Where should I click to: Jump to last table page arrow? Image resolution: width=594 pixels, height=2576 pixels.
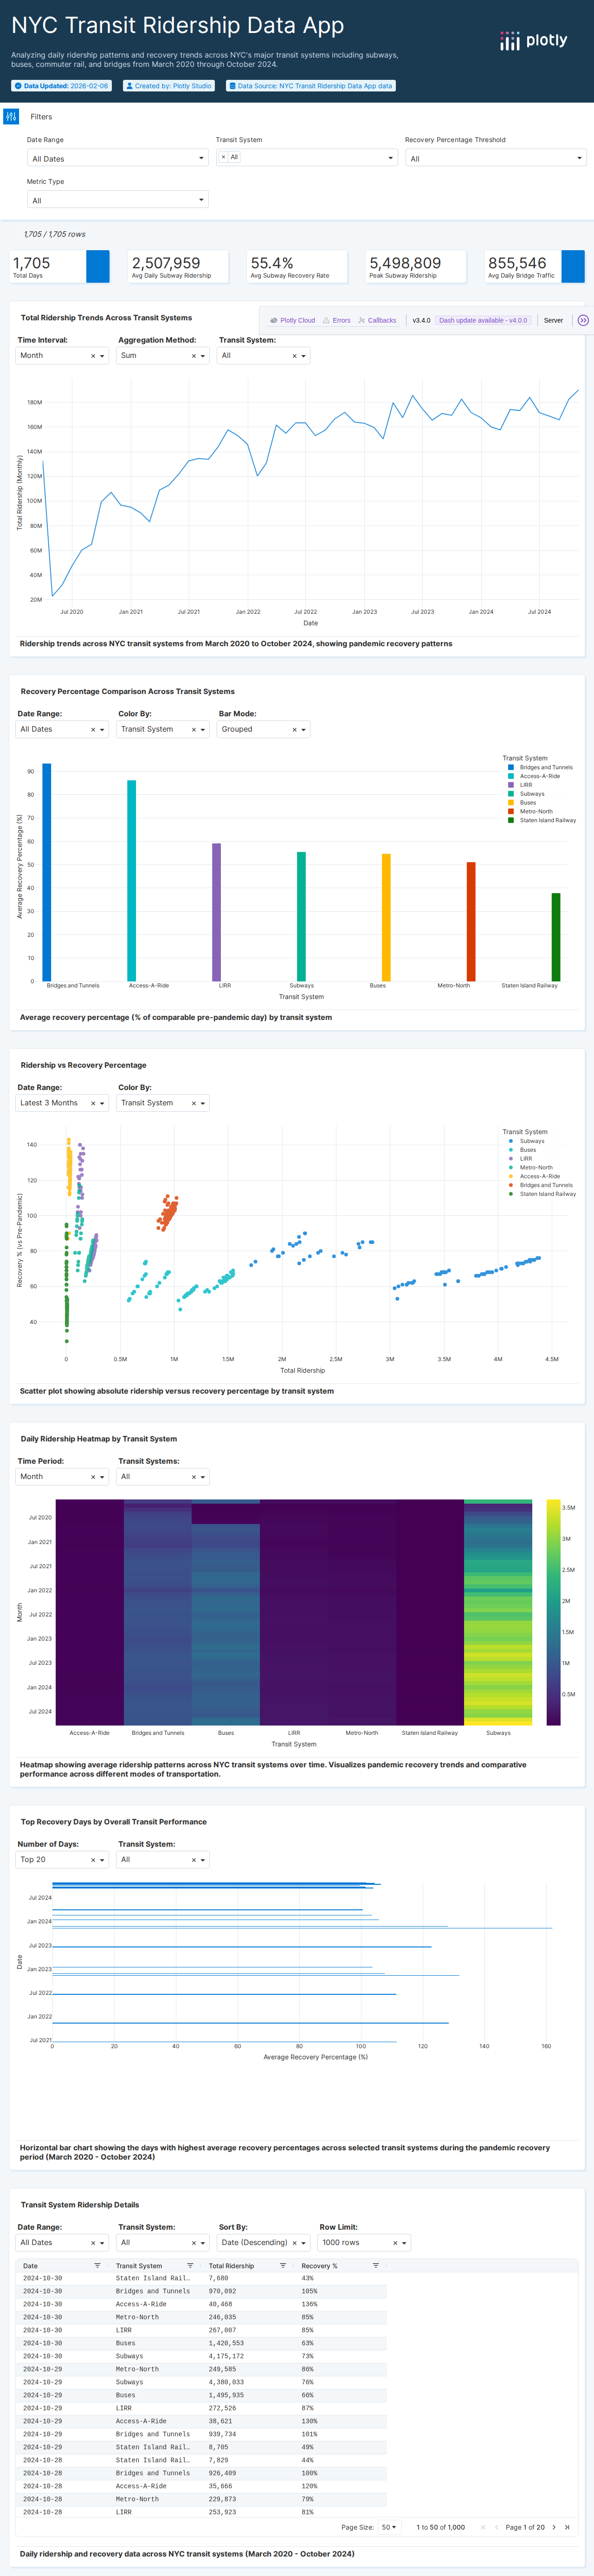[x=567, y=2527]
